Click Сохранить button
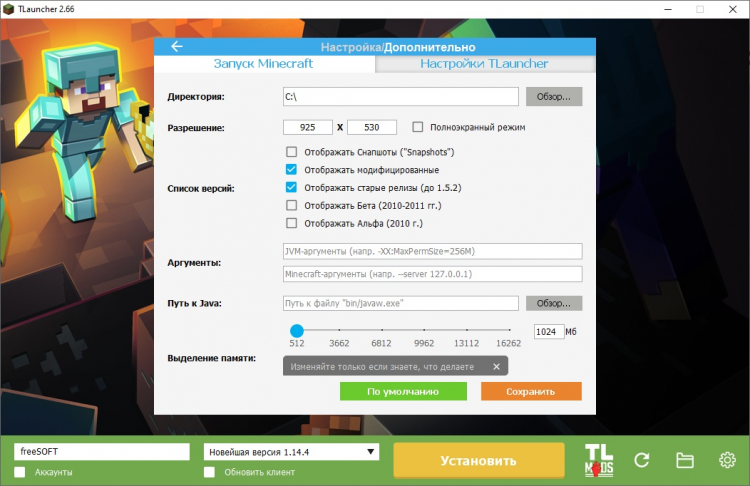 pyautogui.click(x=531, y=391)
